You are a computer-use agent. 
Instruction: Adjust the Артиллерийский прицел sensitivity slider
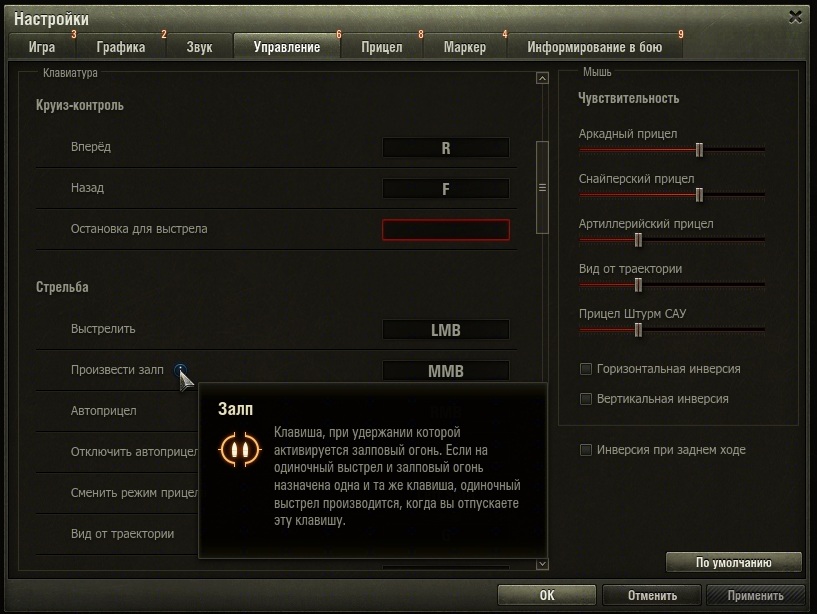pyautogui.click(x=638, y=240)
